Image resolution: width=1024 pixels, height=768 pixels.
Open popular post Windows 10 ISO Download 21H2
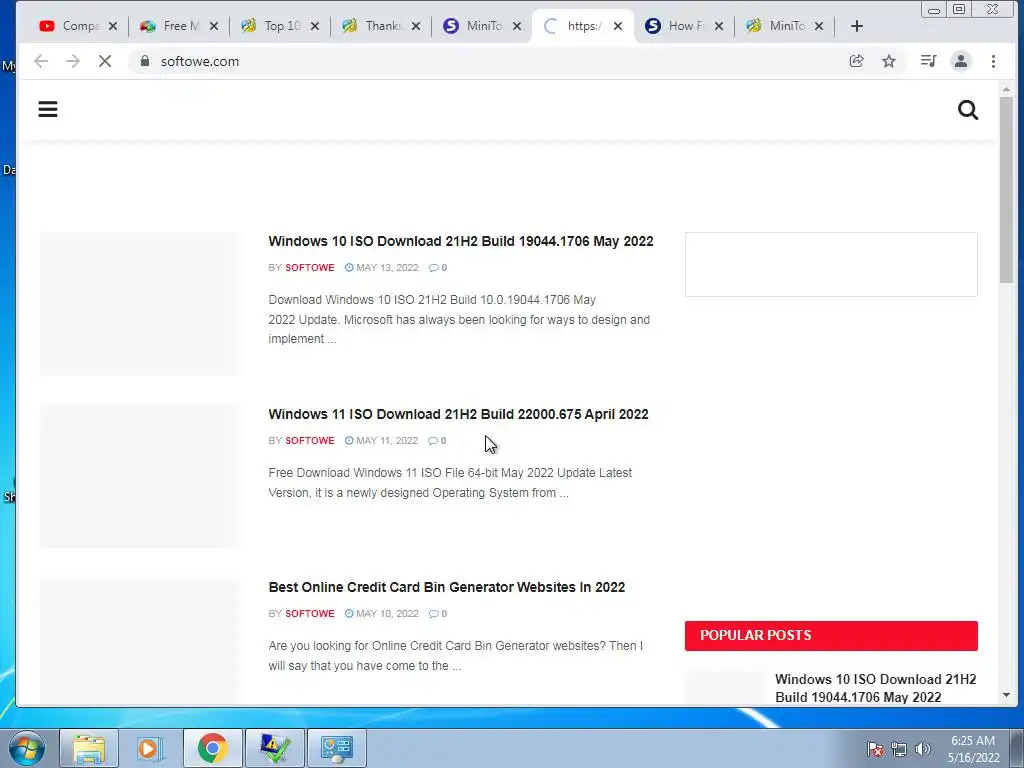point(875,688)
